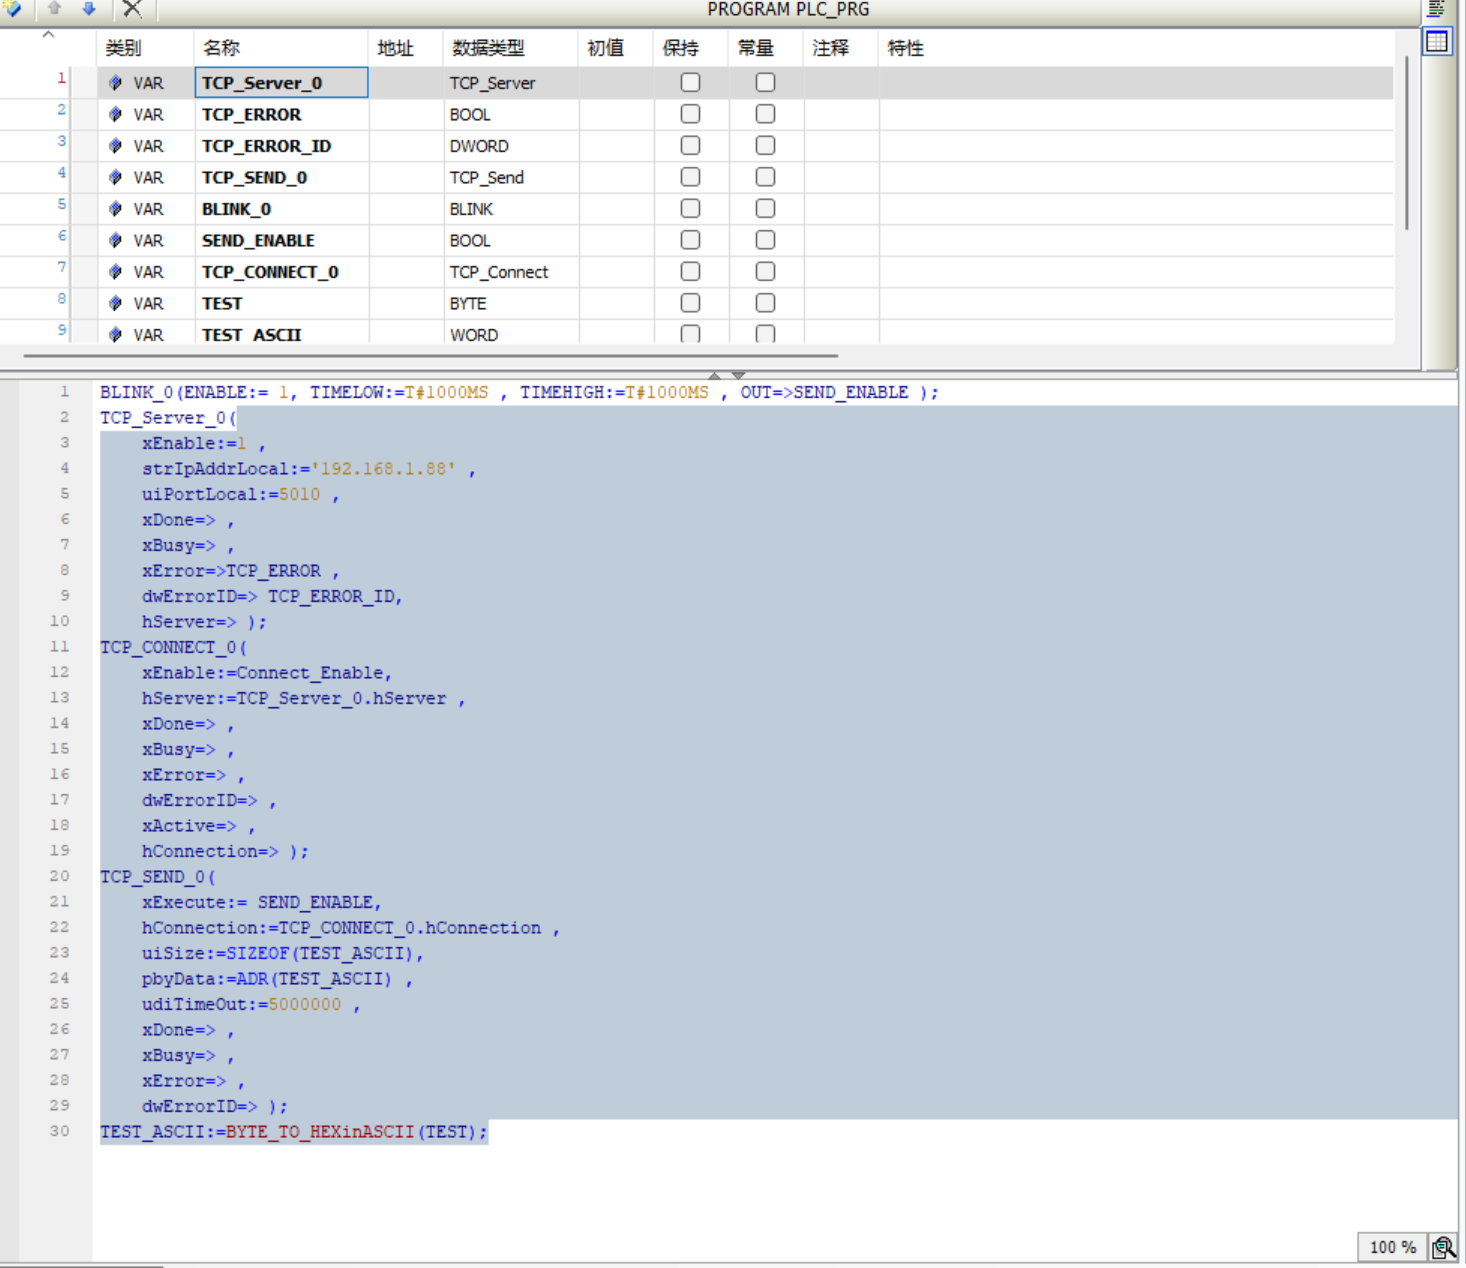Screen dimensions: 1466x1268
Task: Switch to tabular declaration view icon
Action: (1437, 42)
